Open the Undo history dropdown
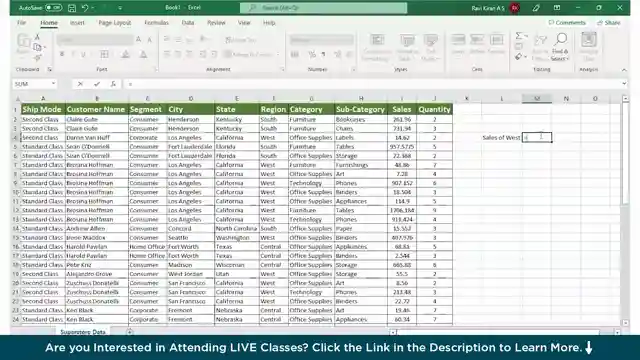This screenshot has height=360, width=640. pos(93,8)
